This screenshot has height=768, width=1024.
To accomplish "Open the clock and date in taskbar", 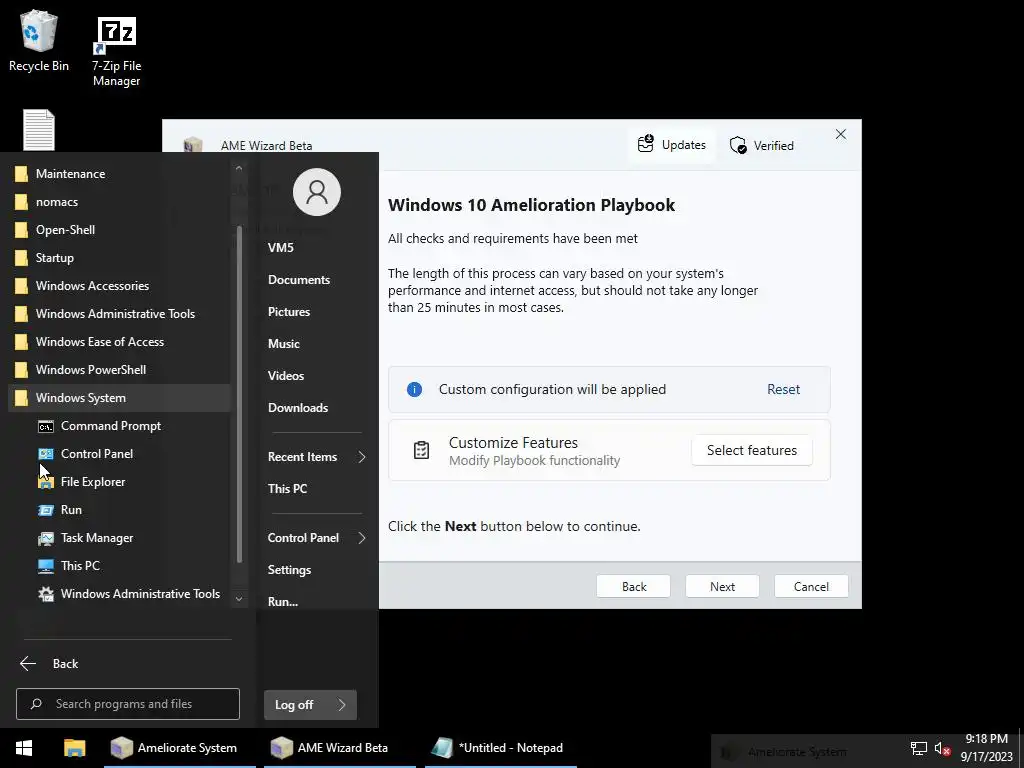I will click(x=986, y=748).
